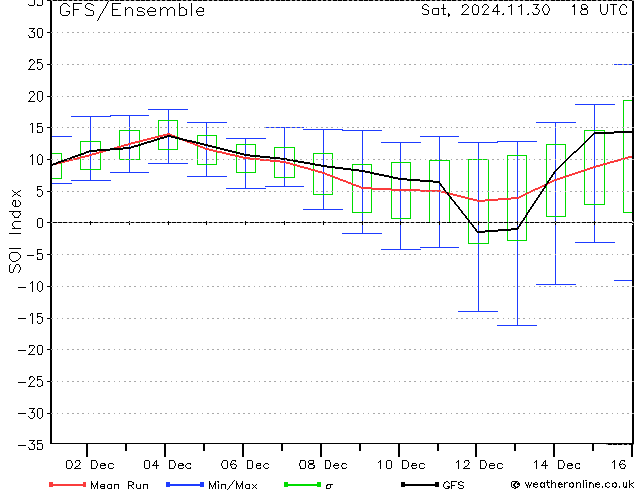Screen dimensions: 634x490
Task: Click the y-axis value -10
Action: point(31,287)
